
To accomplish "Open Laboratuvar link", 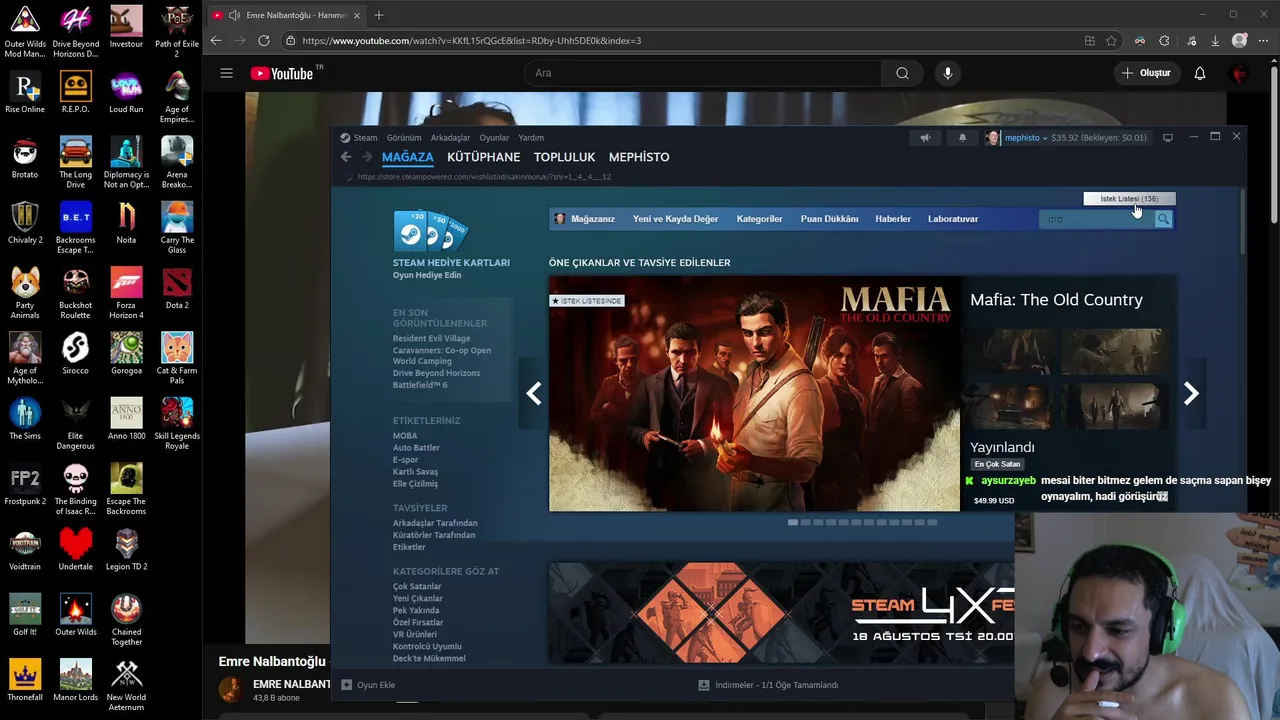I will tap(953, 219).
